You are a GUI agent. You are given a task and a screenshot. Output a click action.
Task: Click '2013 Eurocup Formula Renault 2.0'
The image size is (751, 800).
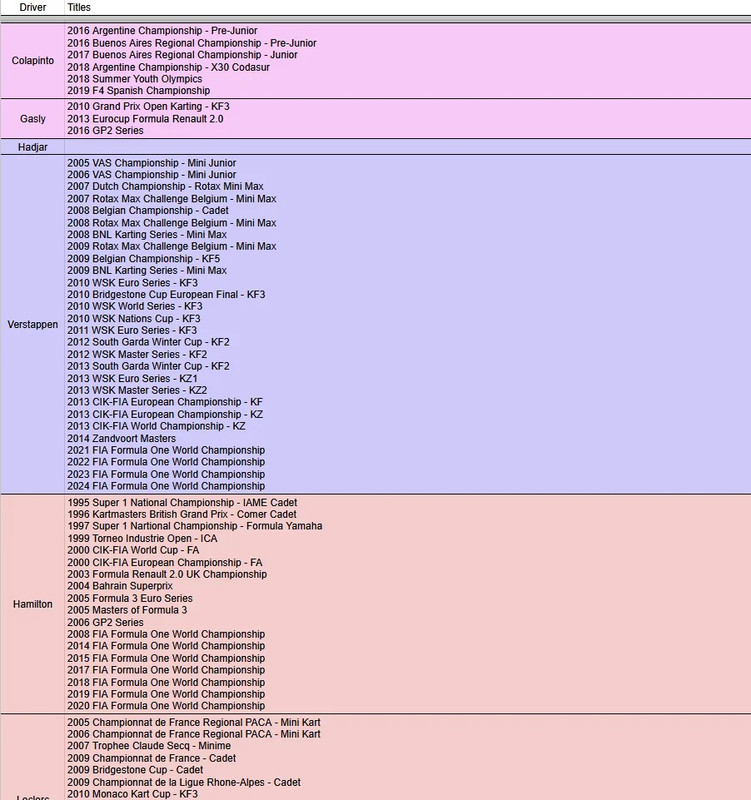point(145,118)
